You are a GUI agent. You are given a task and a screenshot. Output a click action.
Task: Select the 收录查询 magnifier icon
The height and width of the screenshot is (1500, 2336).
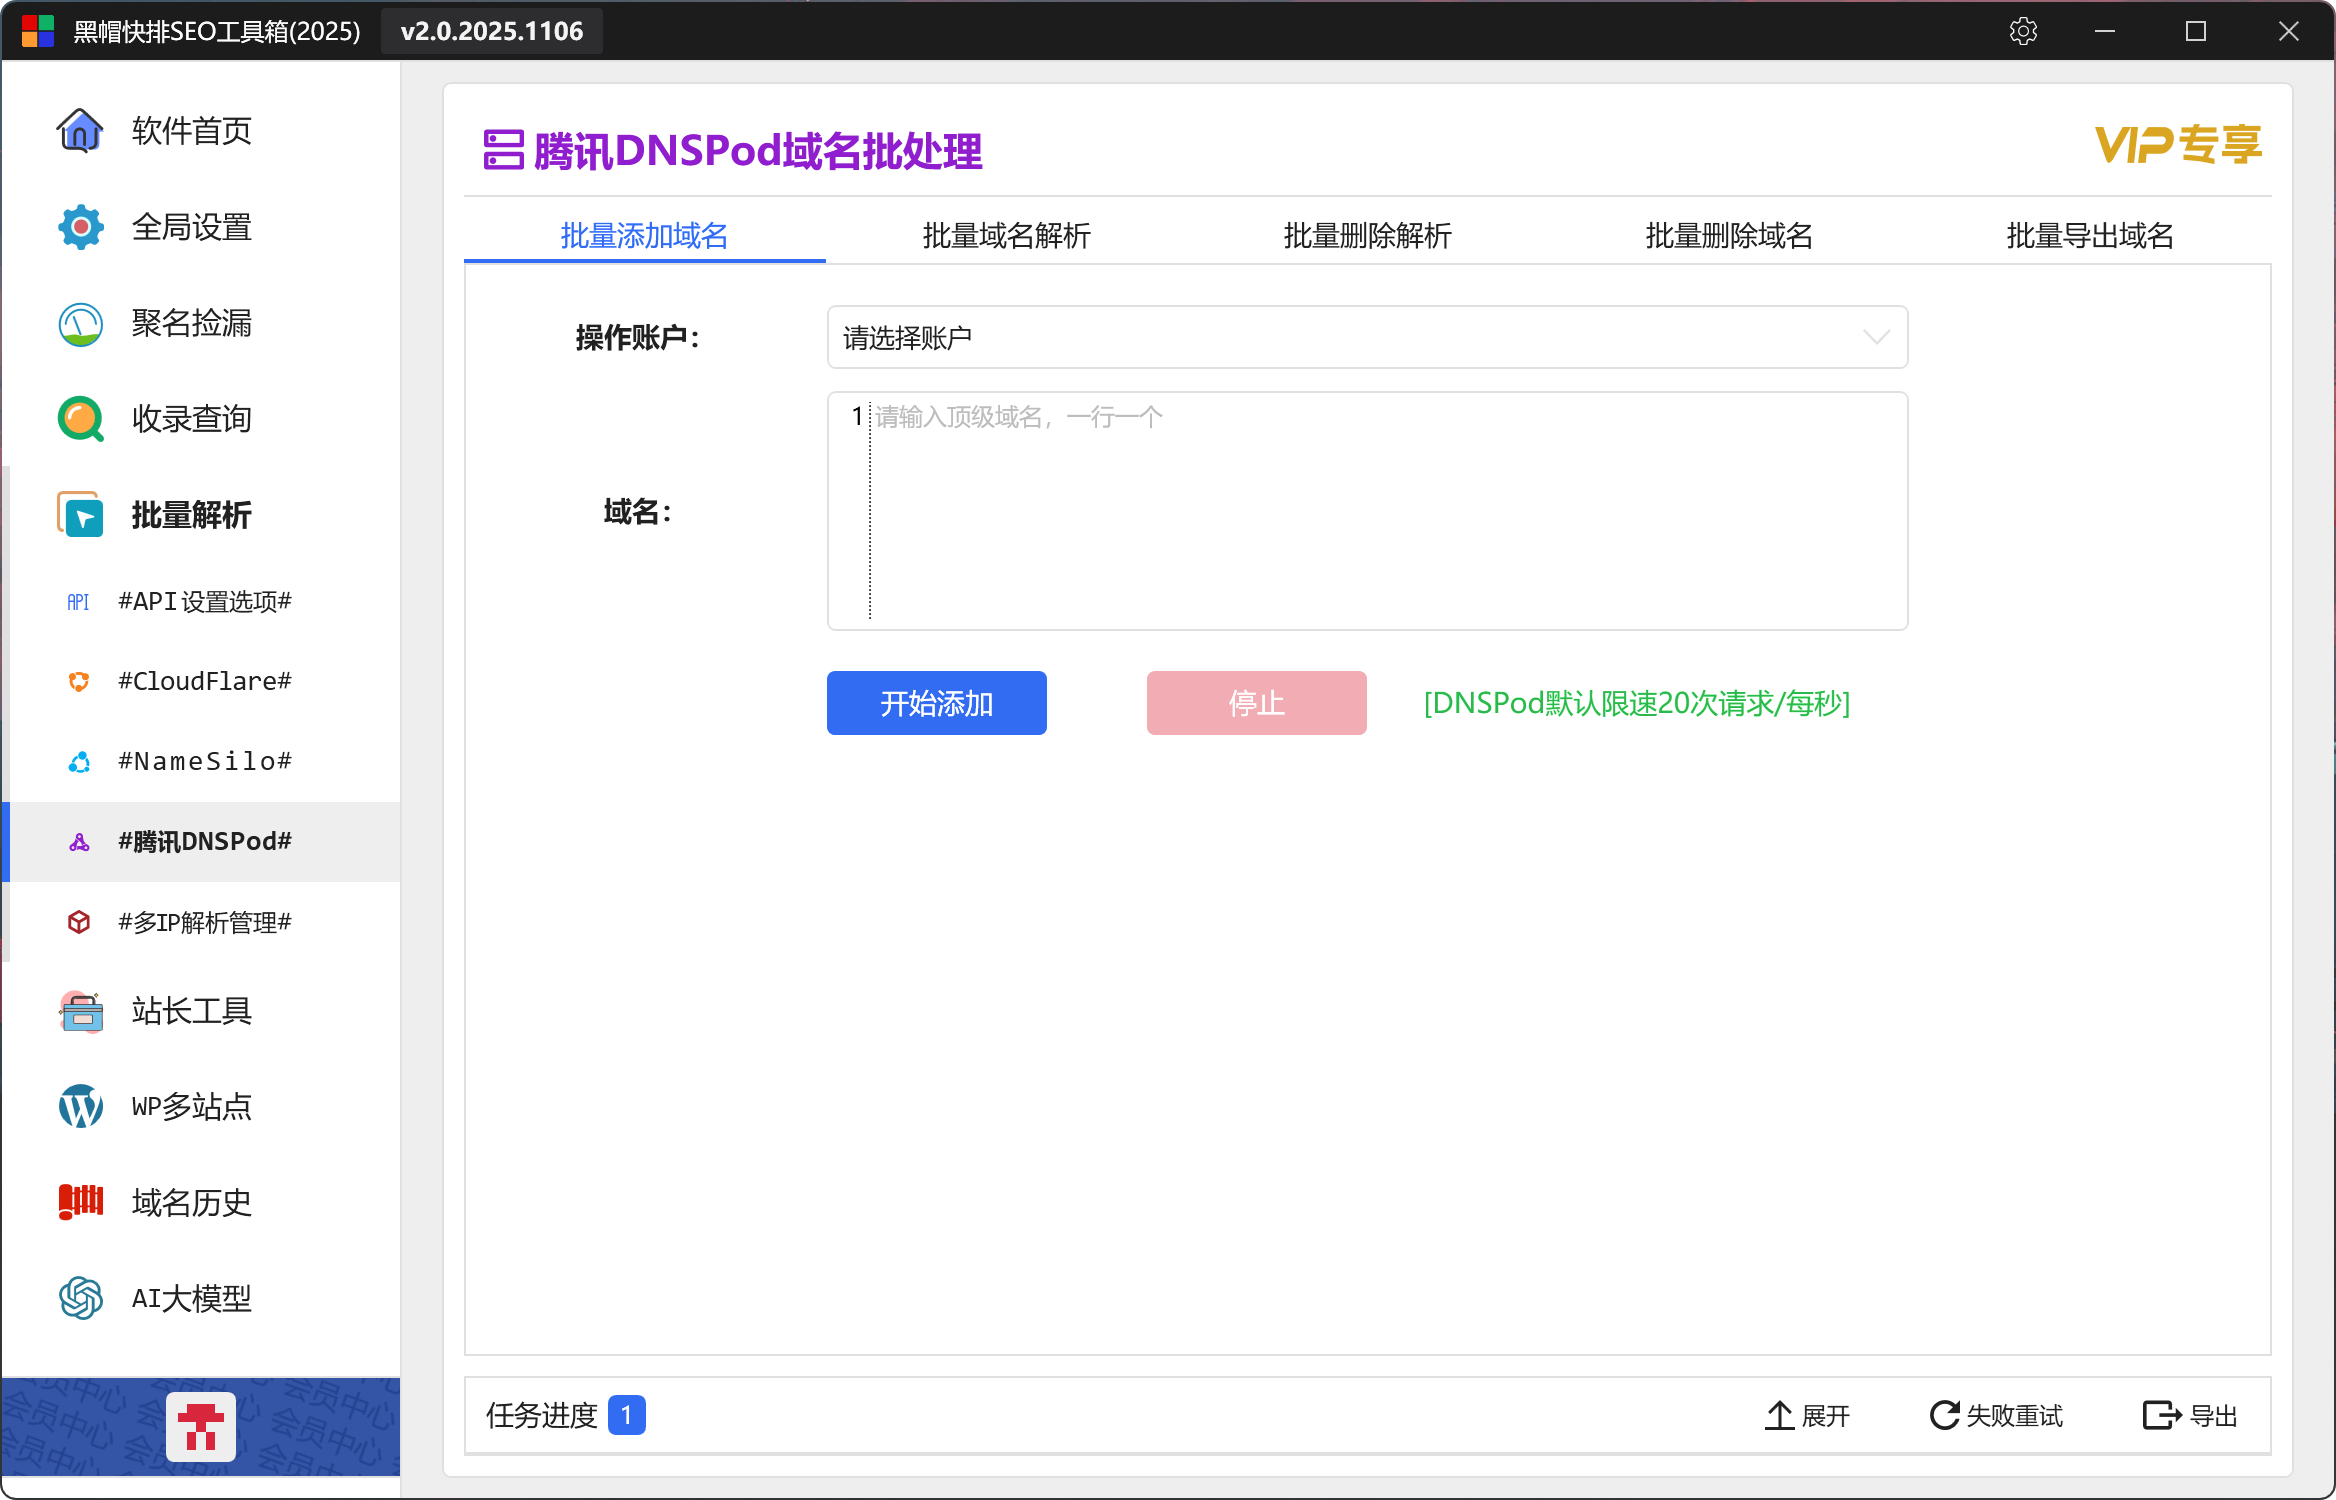80,419
